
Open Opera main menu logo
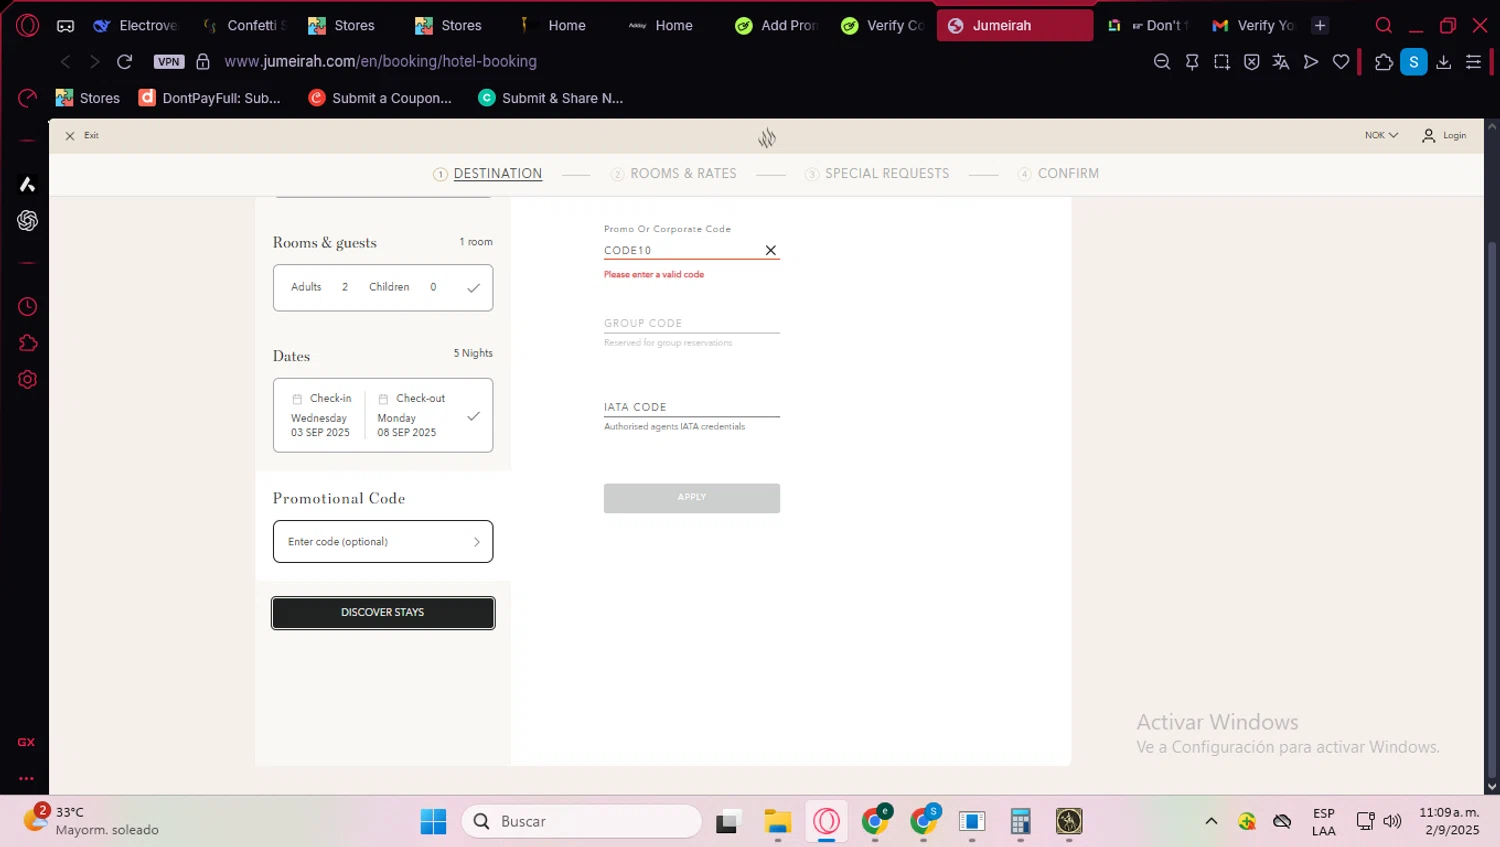click(27, 25)
